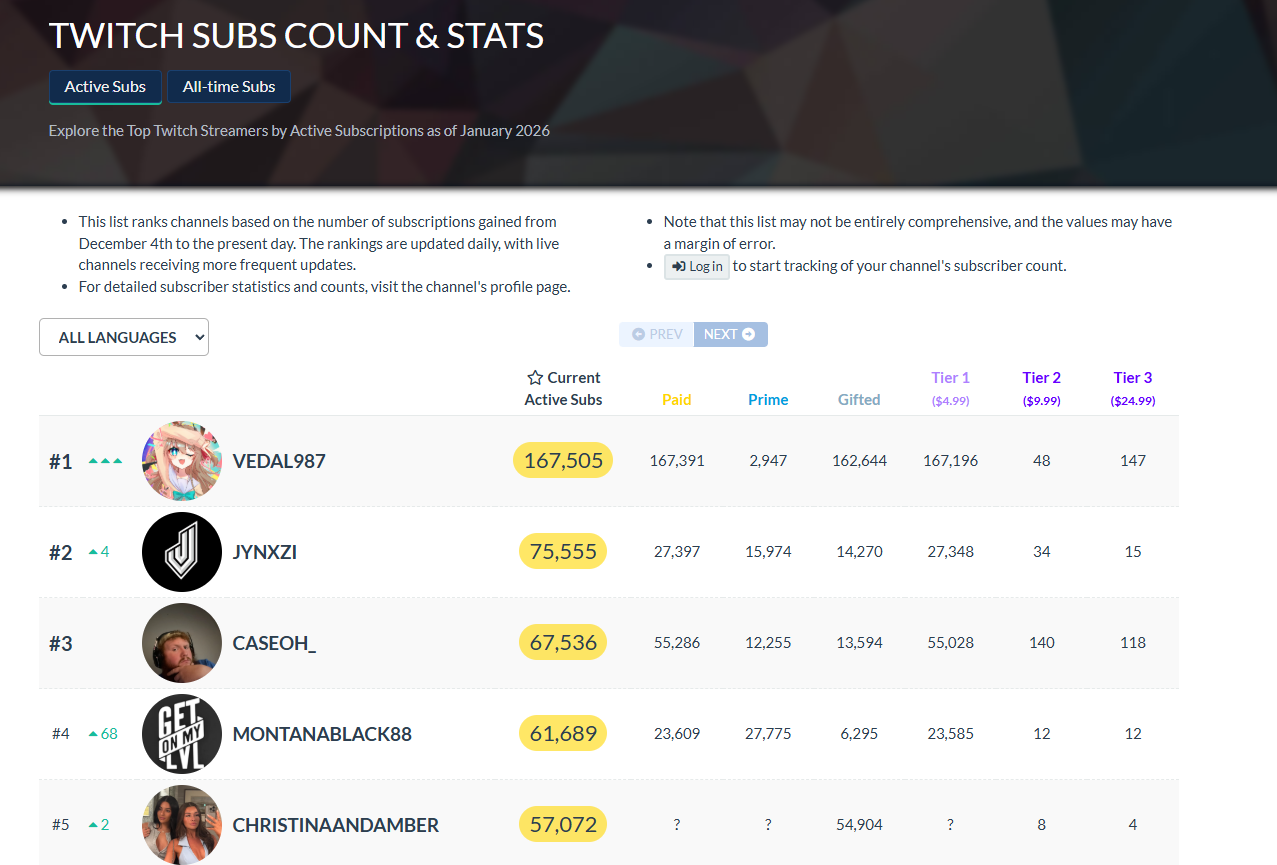Click the triple up-arrow trend icon for VEDAL987
The width and height of the screenshot is (1277, 865).
[105, 461]
